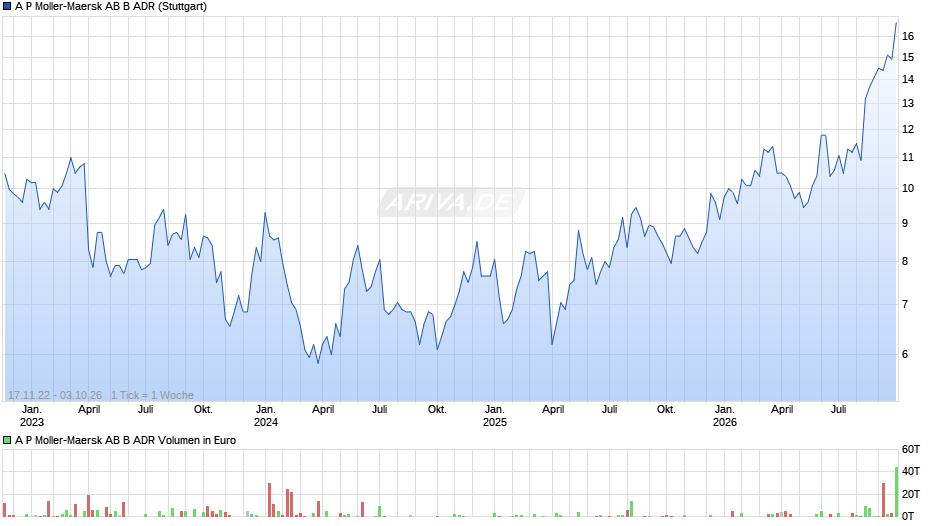
Task: Click the 'Jan. 2024' x-axis label
Action: coord(266,416)
